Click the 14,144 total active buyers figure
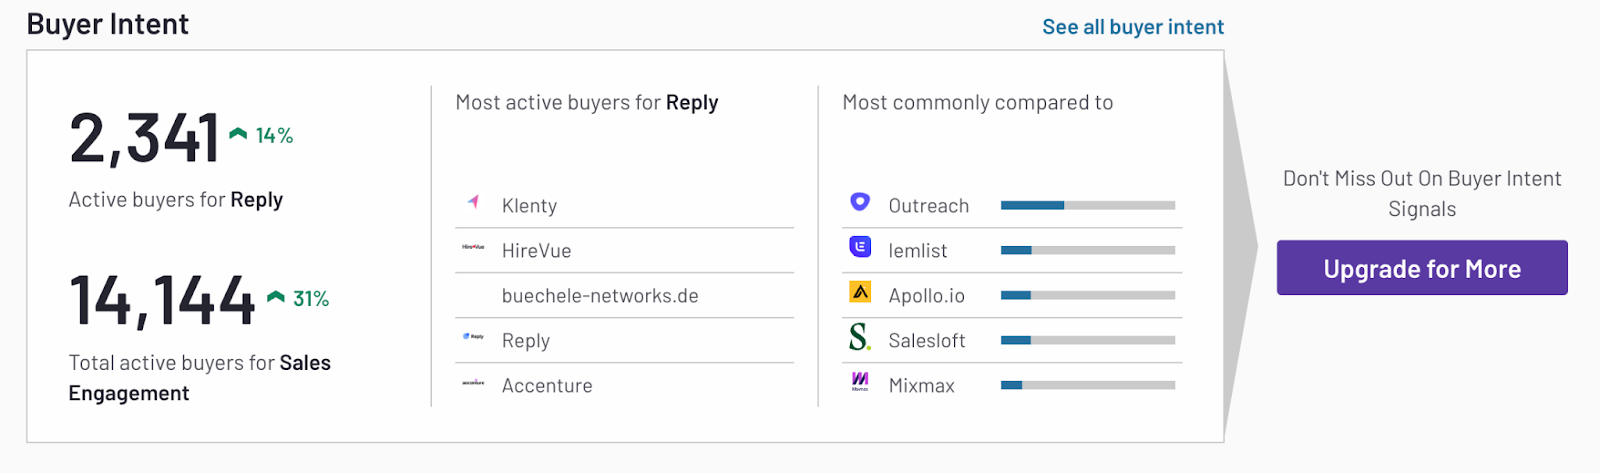The height and width of the screenshot is (473, 1600). [162, 300]
